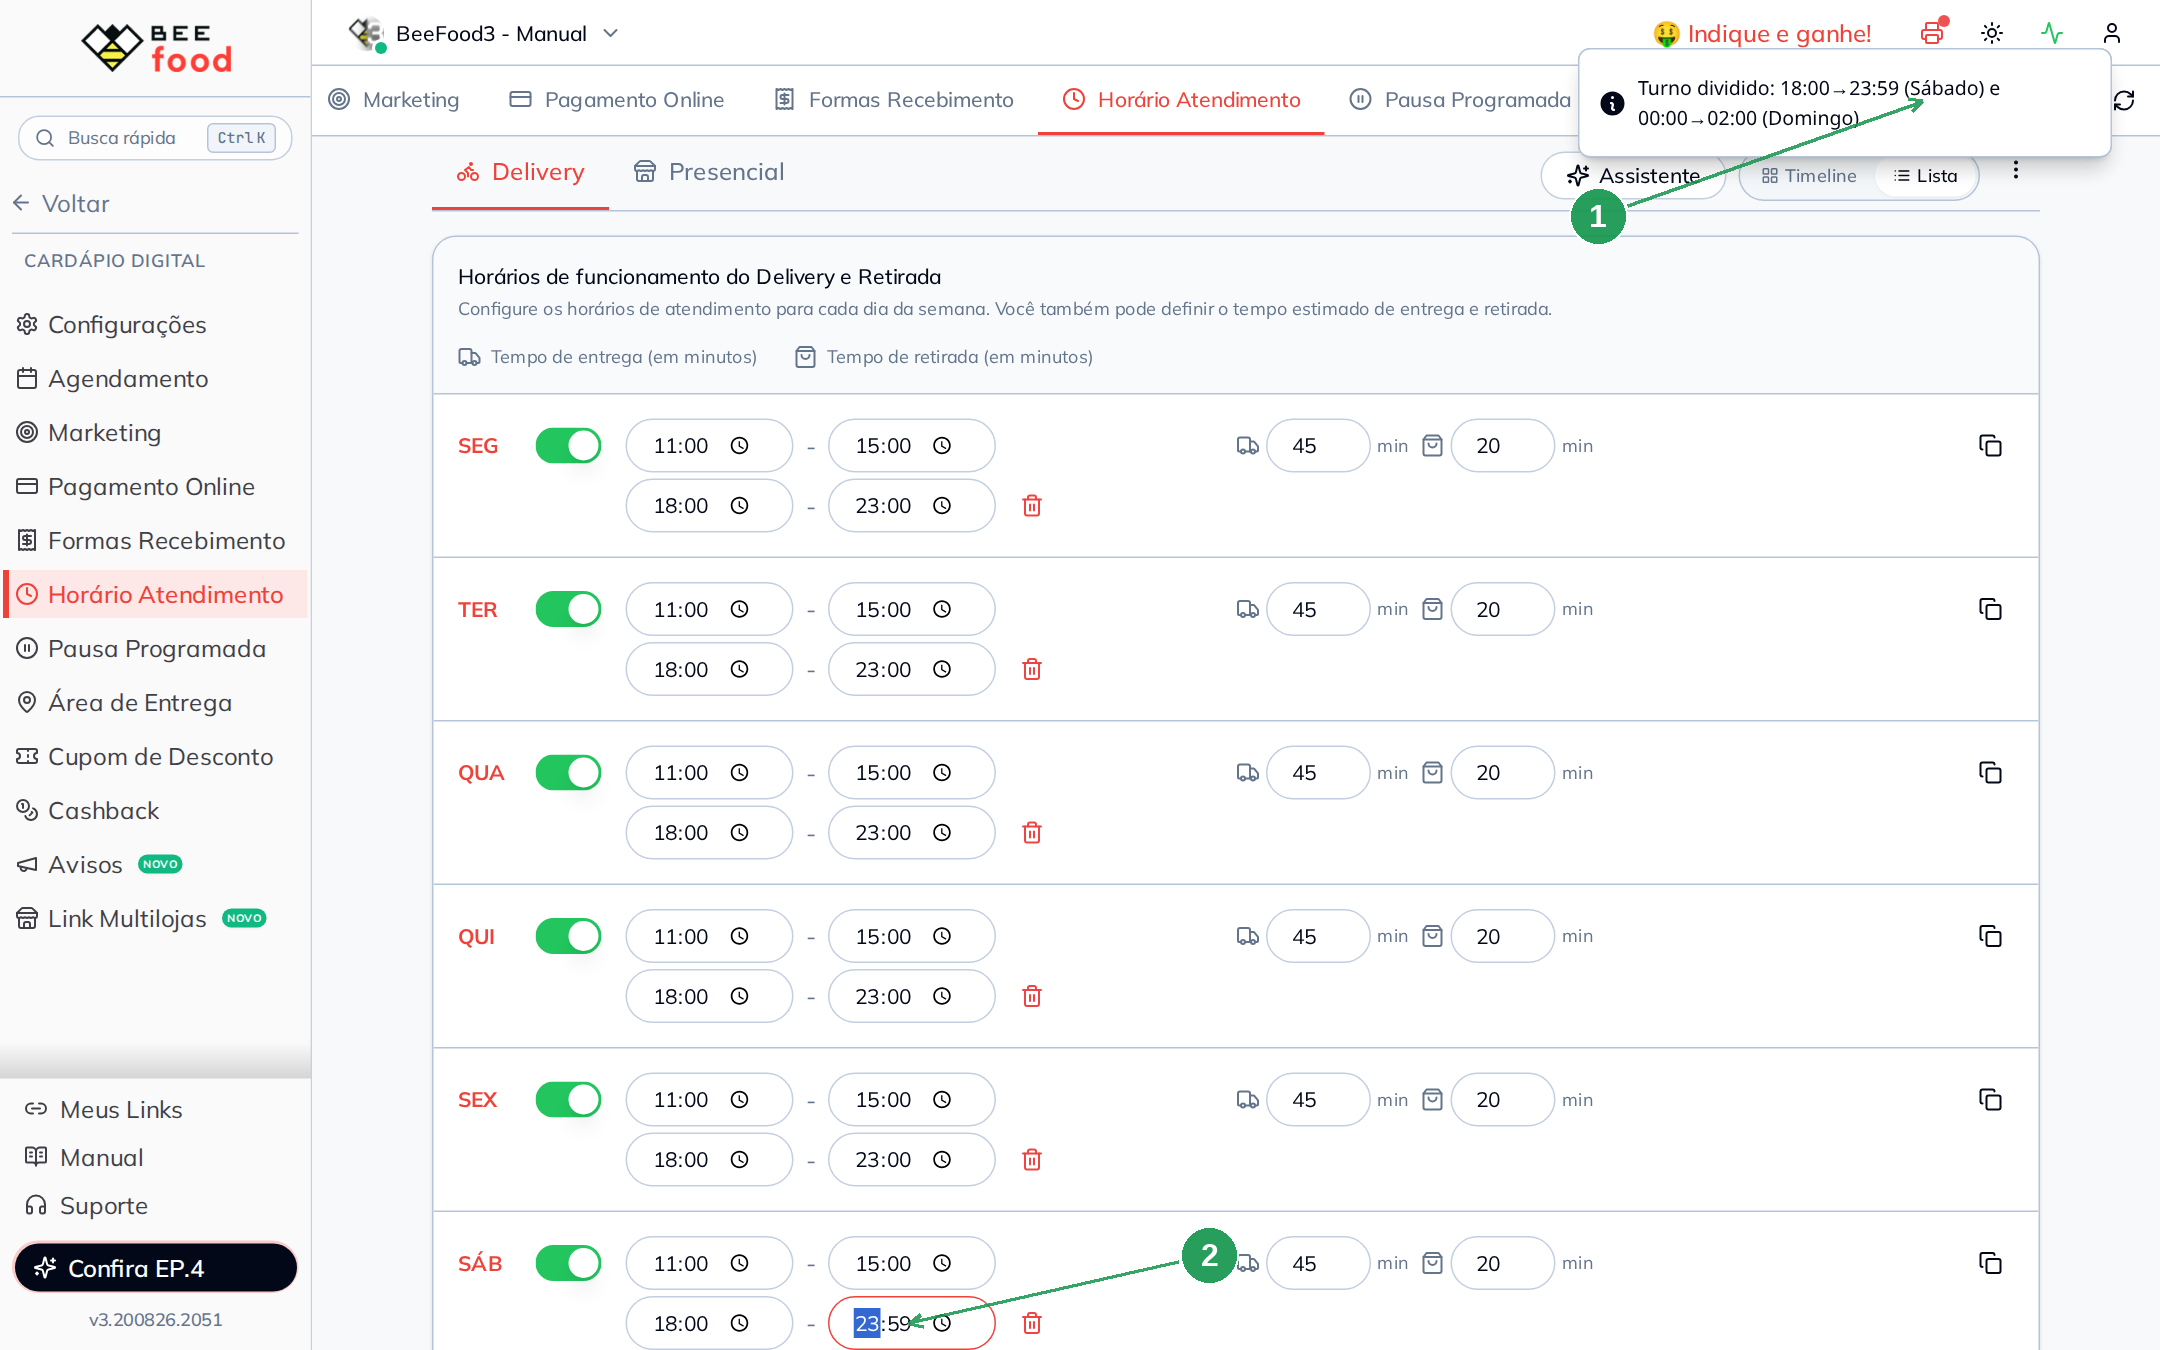2160x1350 pixels.
Task: Open Avisos in sidebar
Action: [x=155, y=865]
